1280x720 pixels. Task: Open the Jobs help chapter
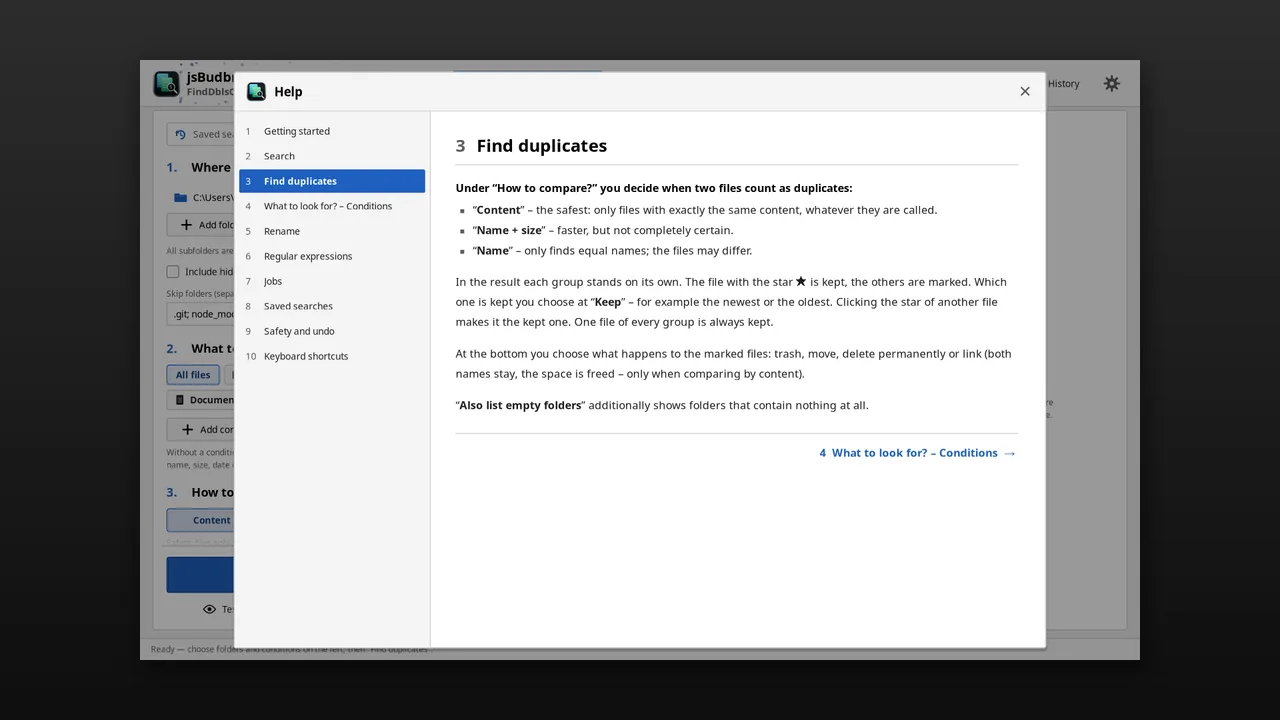[332, 281]
